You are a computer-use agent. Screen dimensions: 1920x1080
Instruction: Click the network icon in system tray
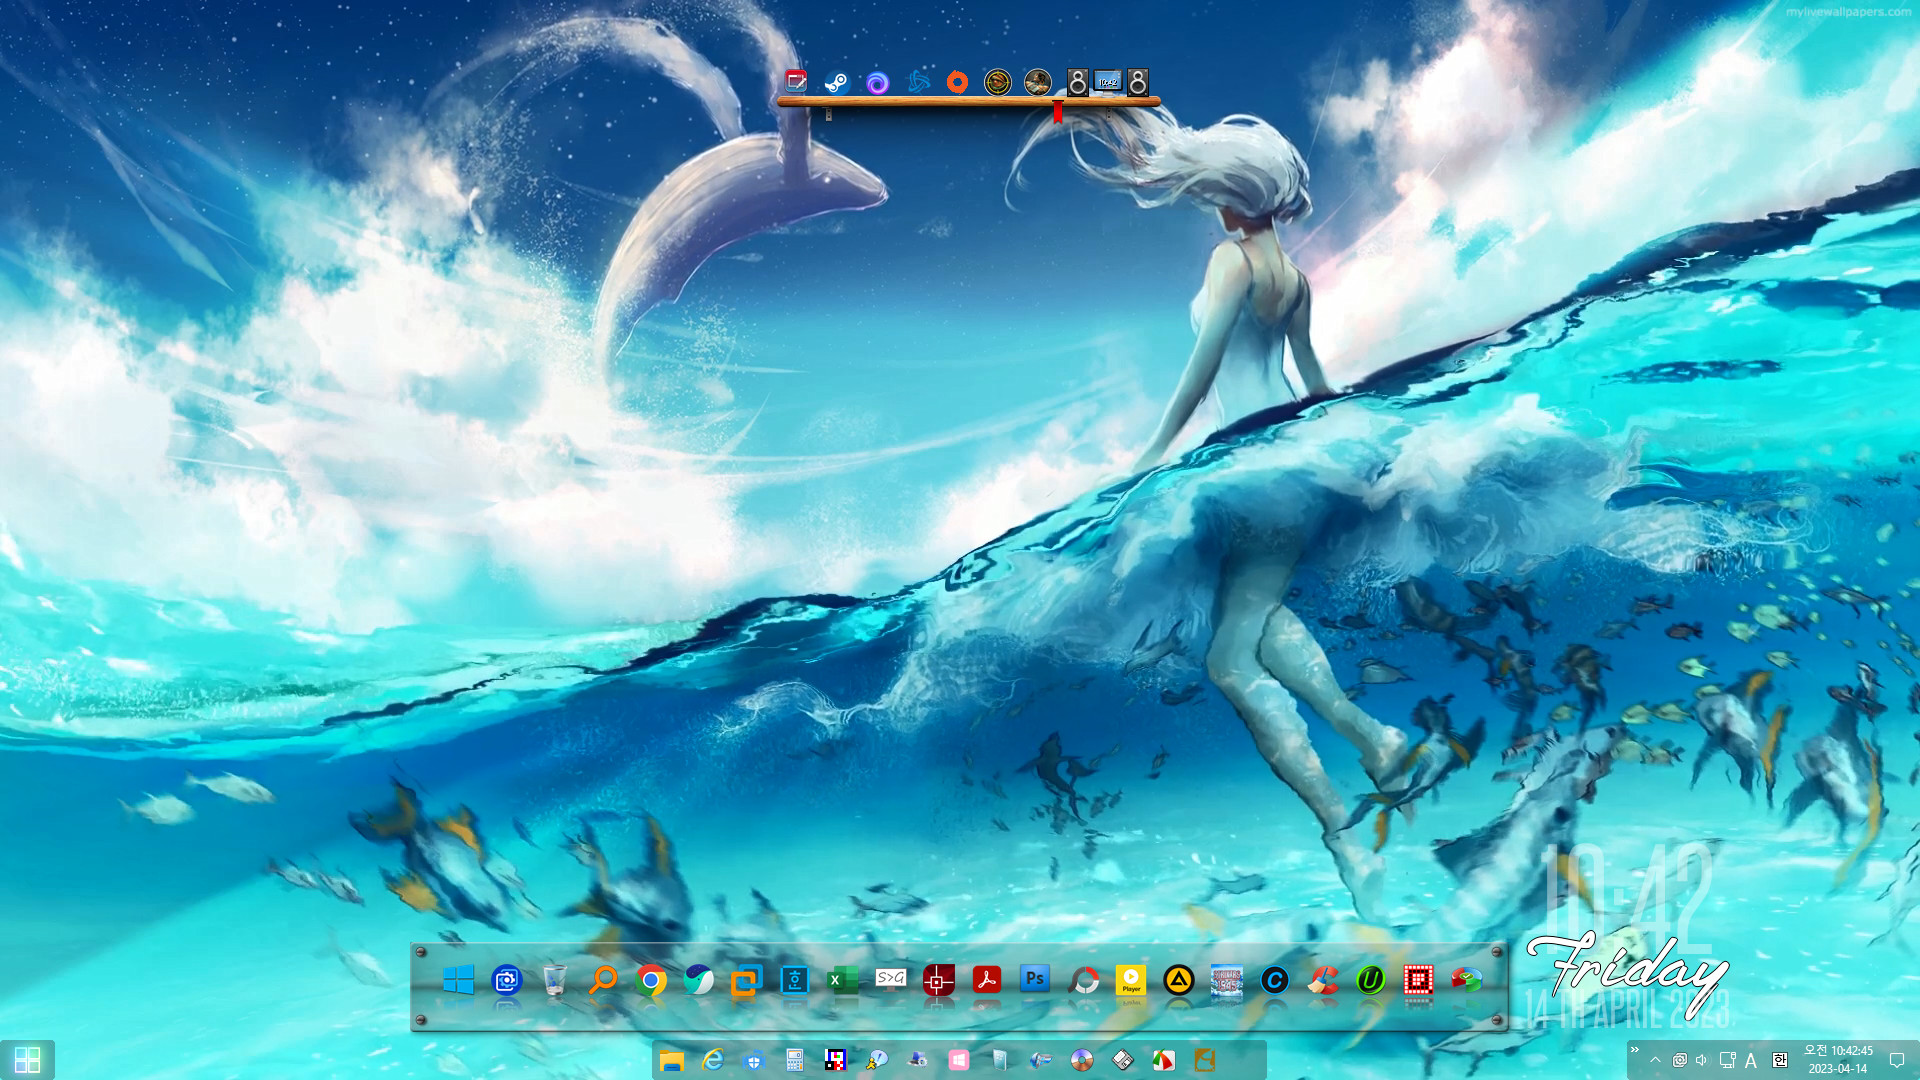pyautogui.click(x=1726, y=1060)
